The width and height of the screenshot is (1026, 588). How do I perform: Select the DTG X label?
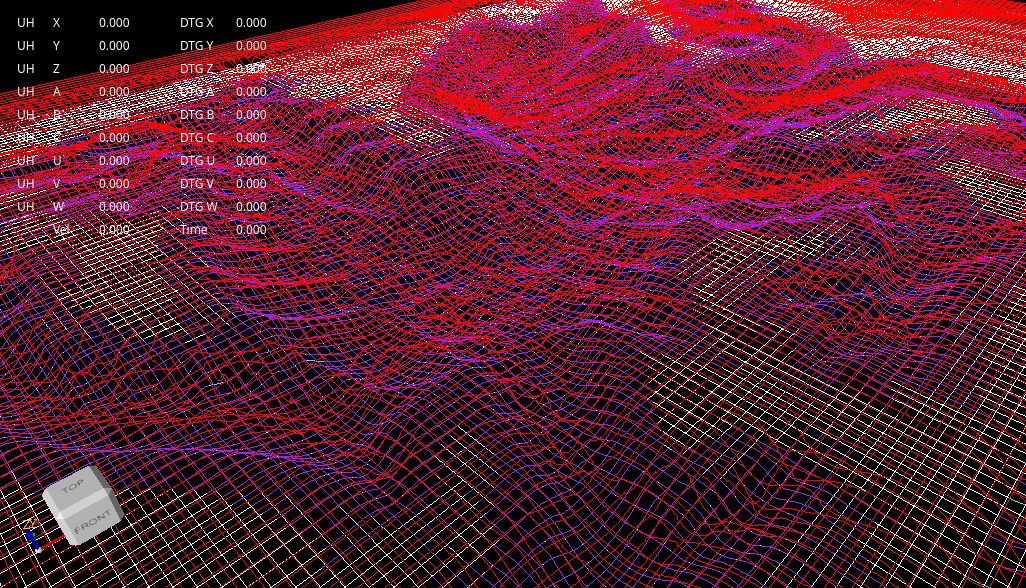click(196, 23)
